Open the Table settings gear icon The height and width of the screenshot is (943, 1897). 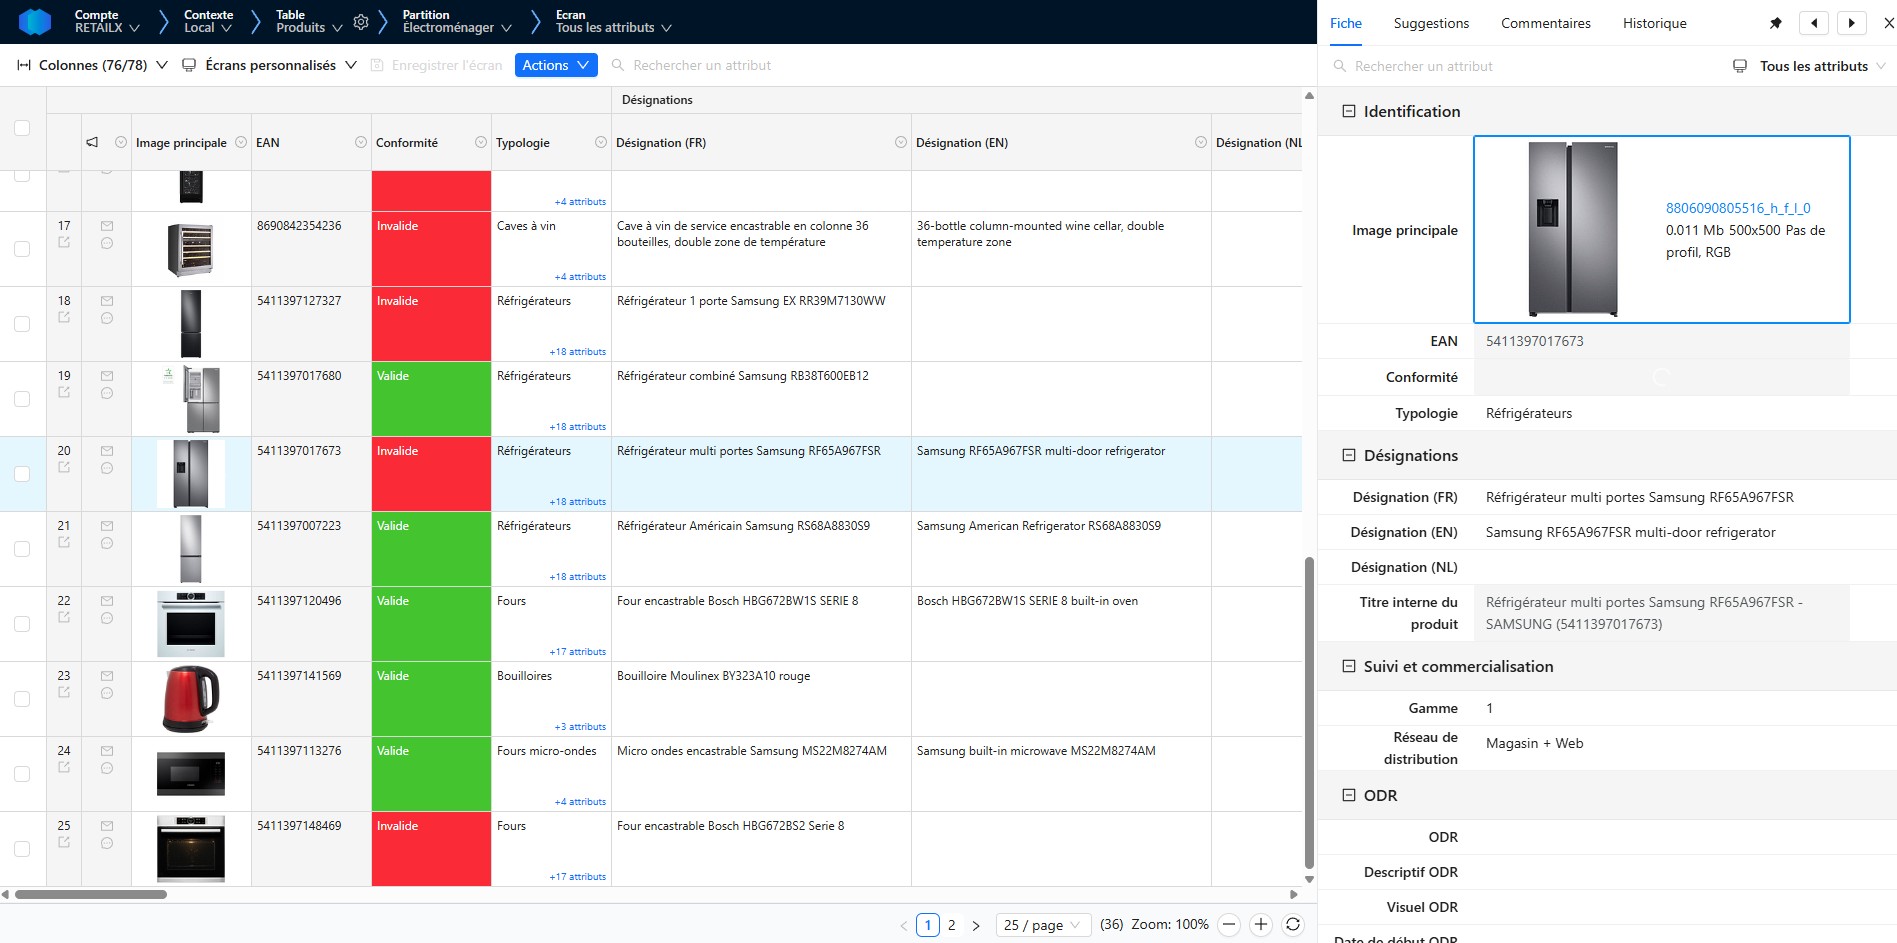(x=361, y=22)
